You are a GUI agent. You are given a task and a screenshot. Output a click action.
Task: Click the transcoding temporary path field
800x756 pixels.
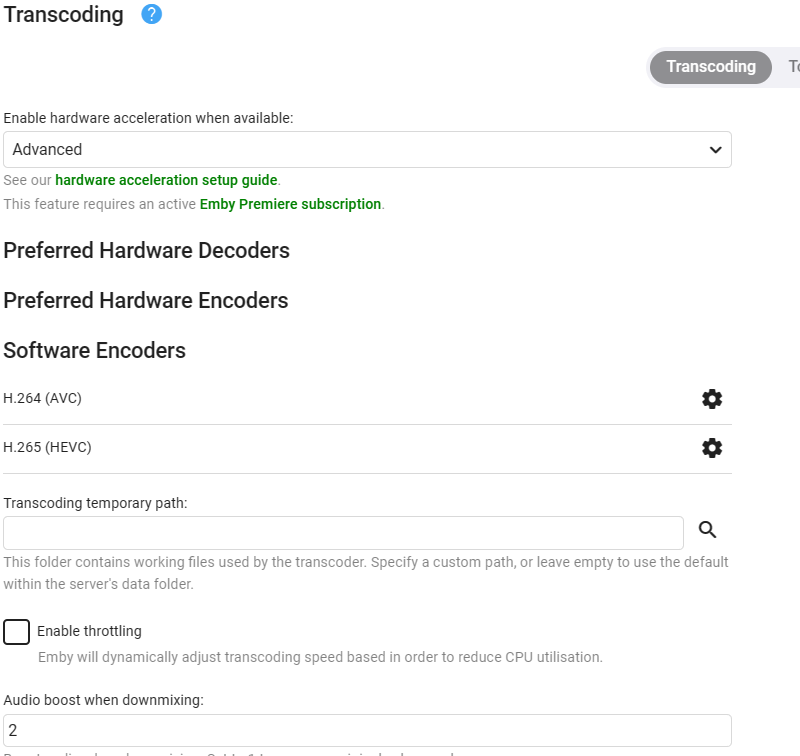344,532
